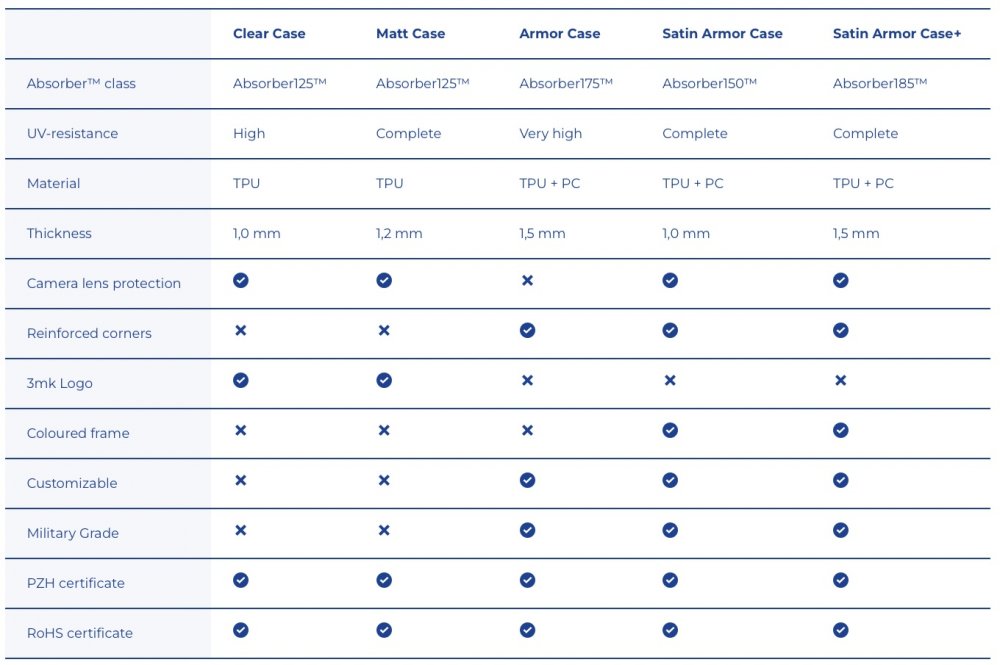The height and width of the screenshot is (665, 1000).
Task: Click the Matt Case Complete UV-resistance value
Action: [x=408, y=133]
